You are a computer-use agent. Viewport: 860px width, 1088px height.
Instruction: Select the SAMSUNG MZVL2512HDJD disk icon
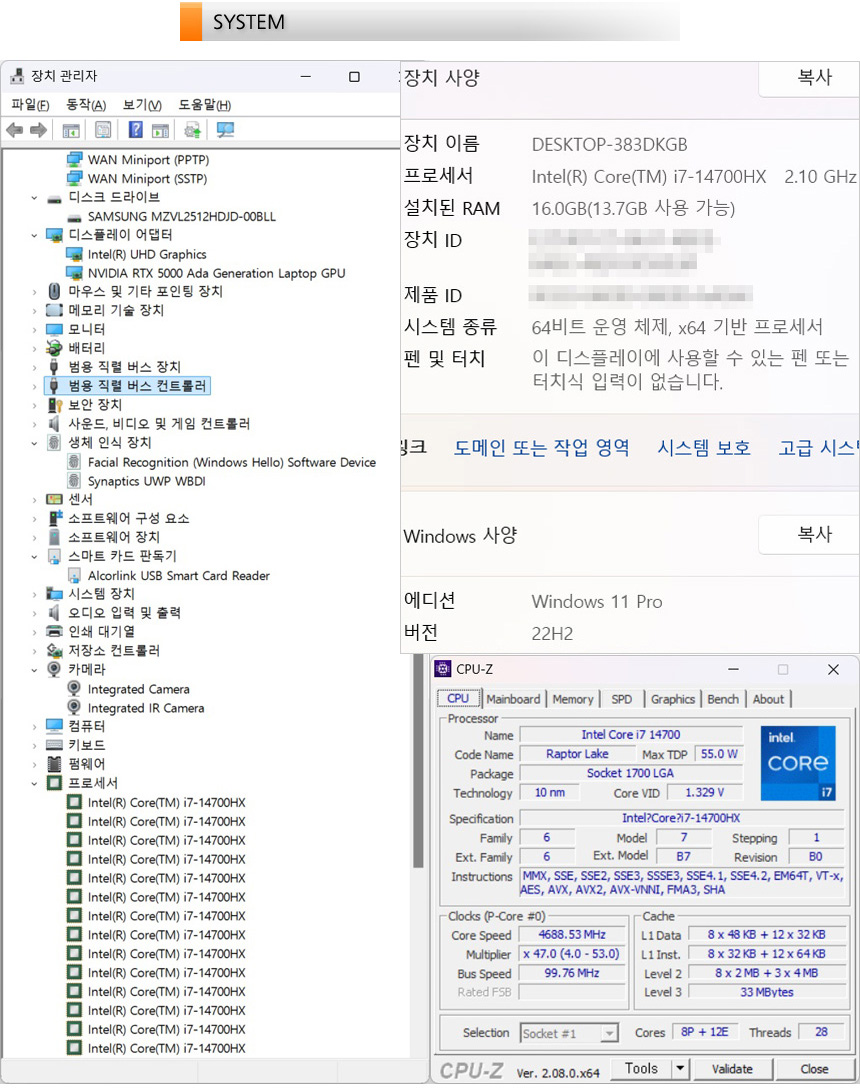[x=74, y=217]
